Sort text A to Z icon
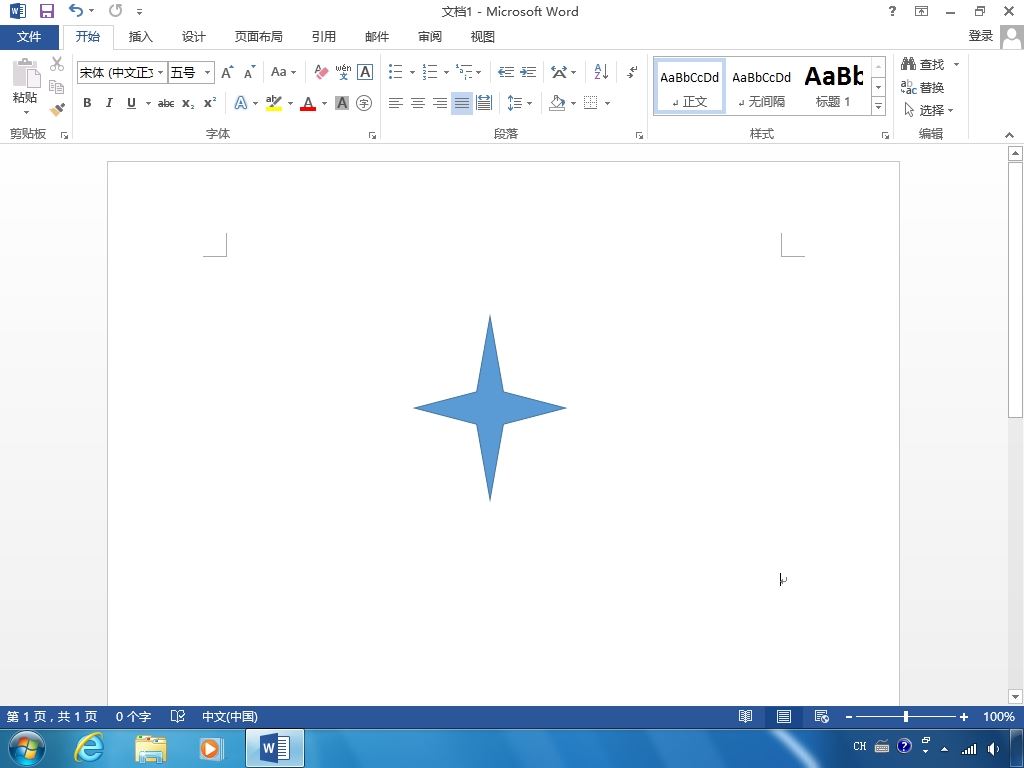 [601, 72]
